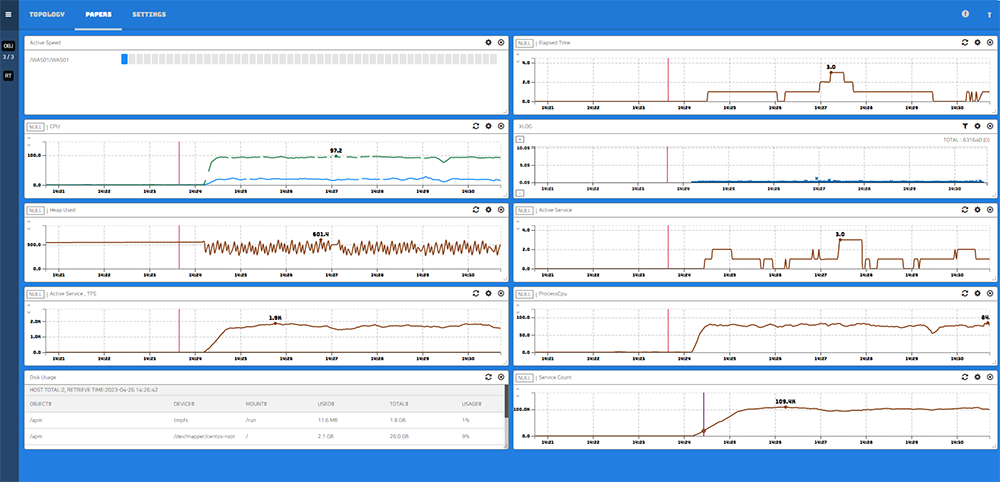This screenshot has height=482, width=1000.
Task: Close the Active Service, TPS panel
Action: click(501, 293)
